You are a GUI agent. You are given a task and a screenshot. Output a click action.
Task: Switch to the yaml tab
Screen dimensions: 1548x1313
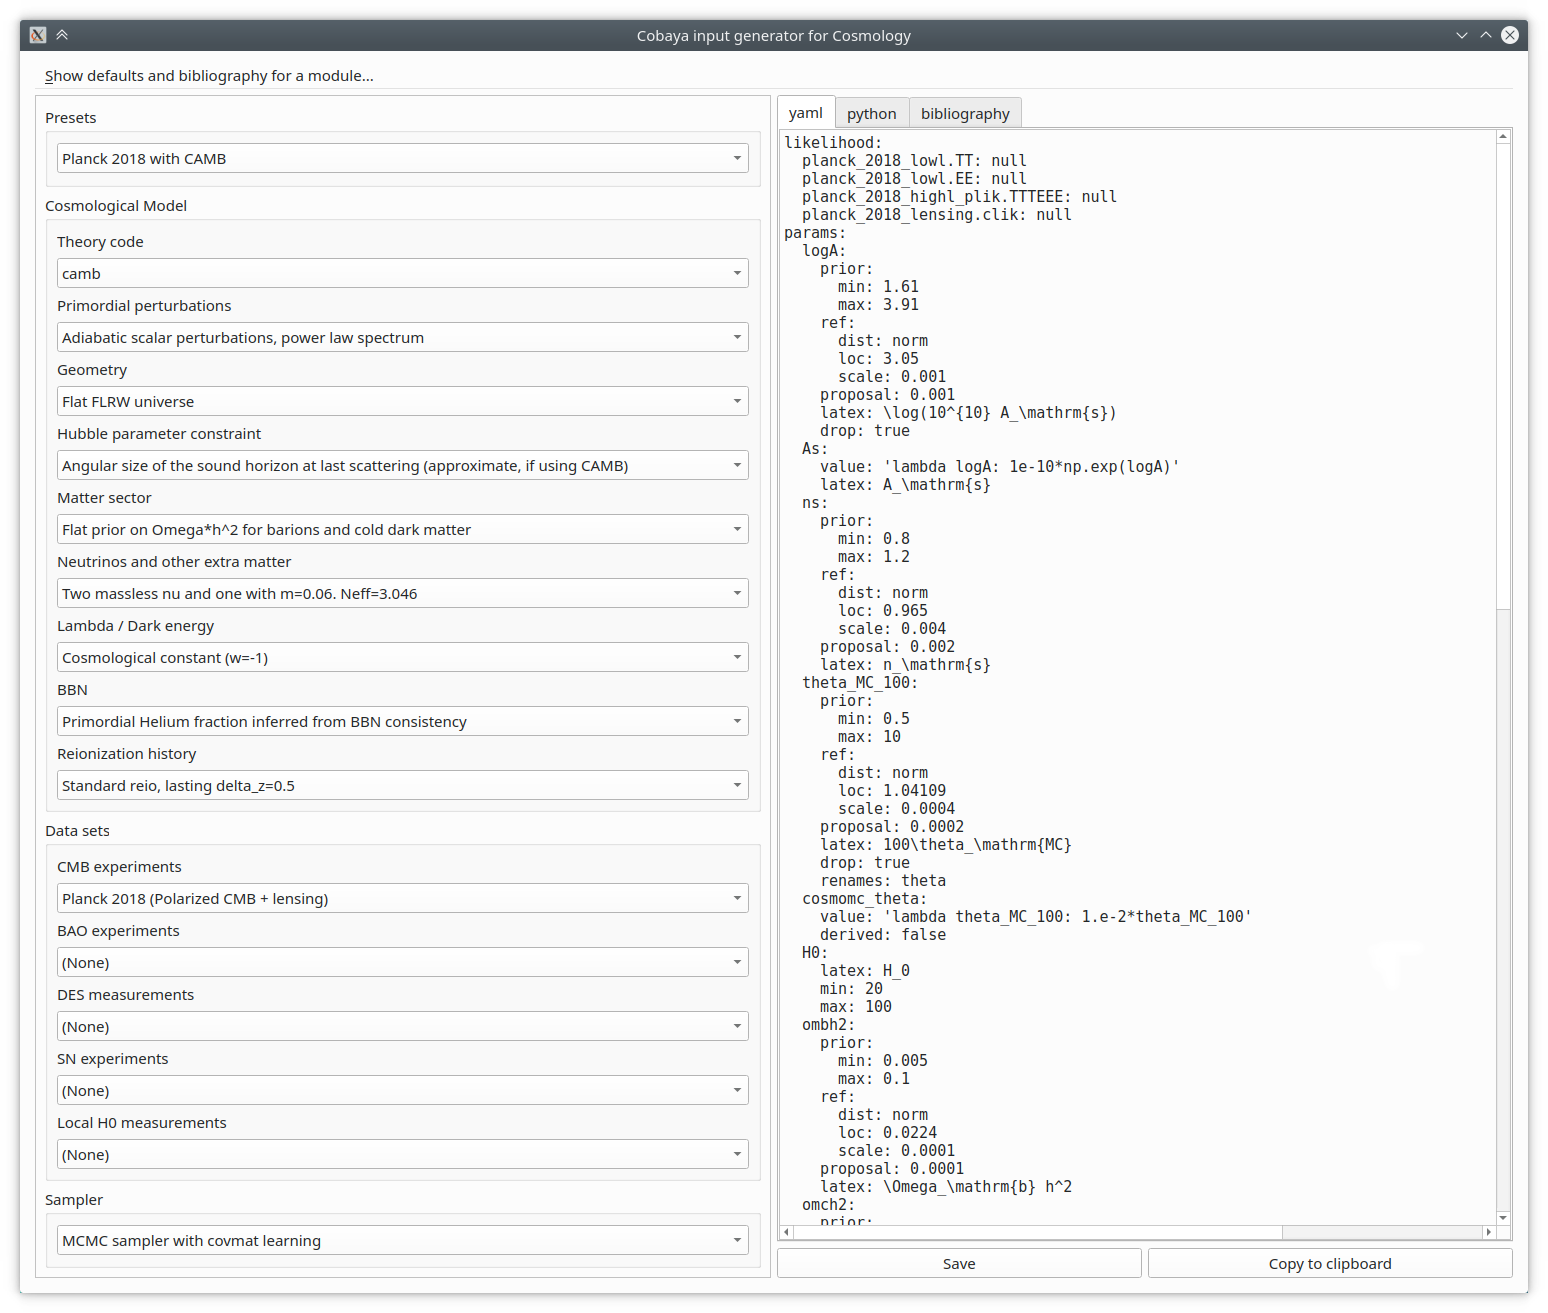806,113
